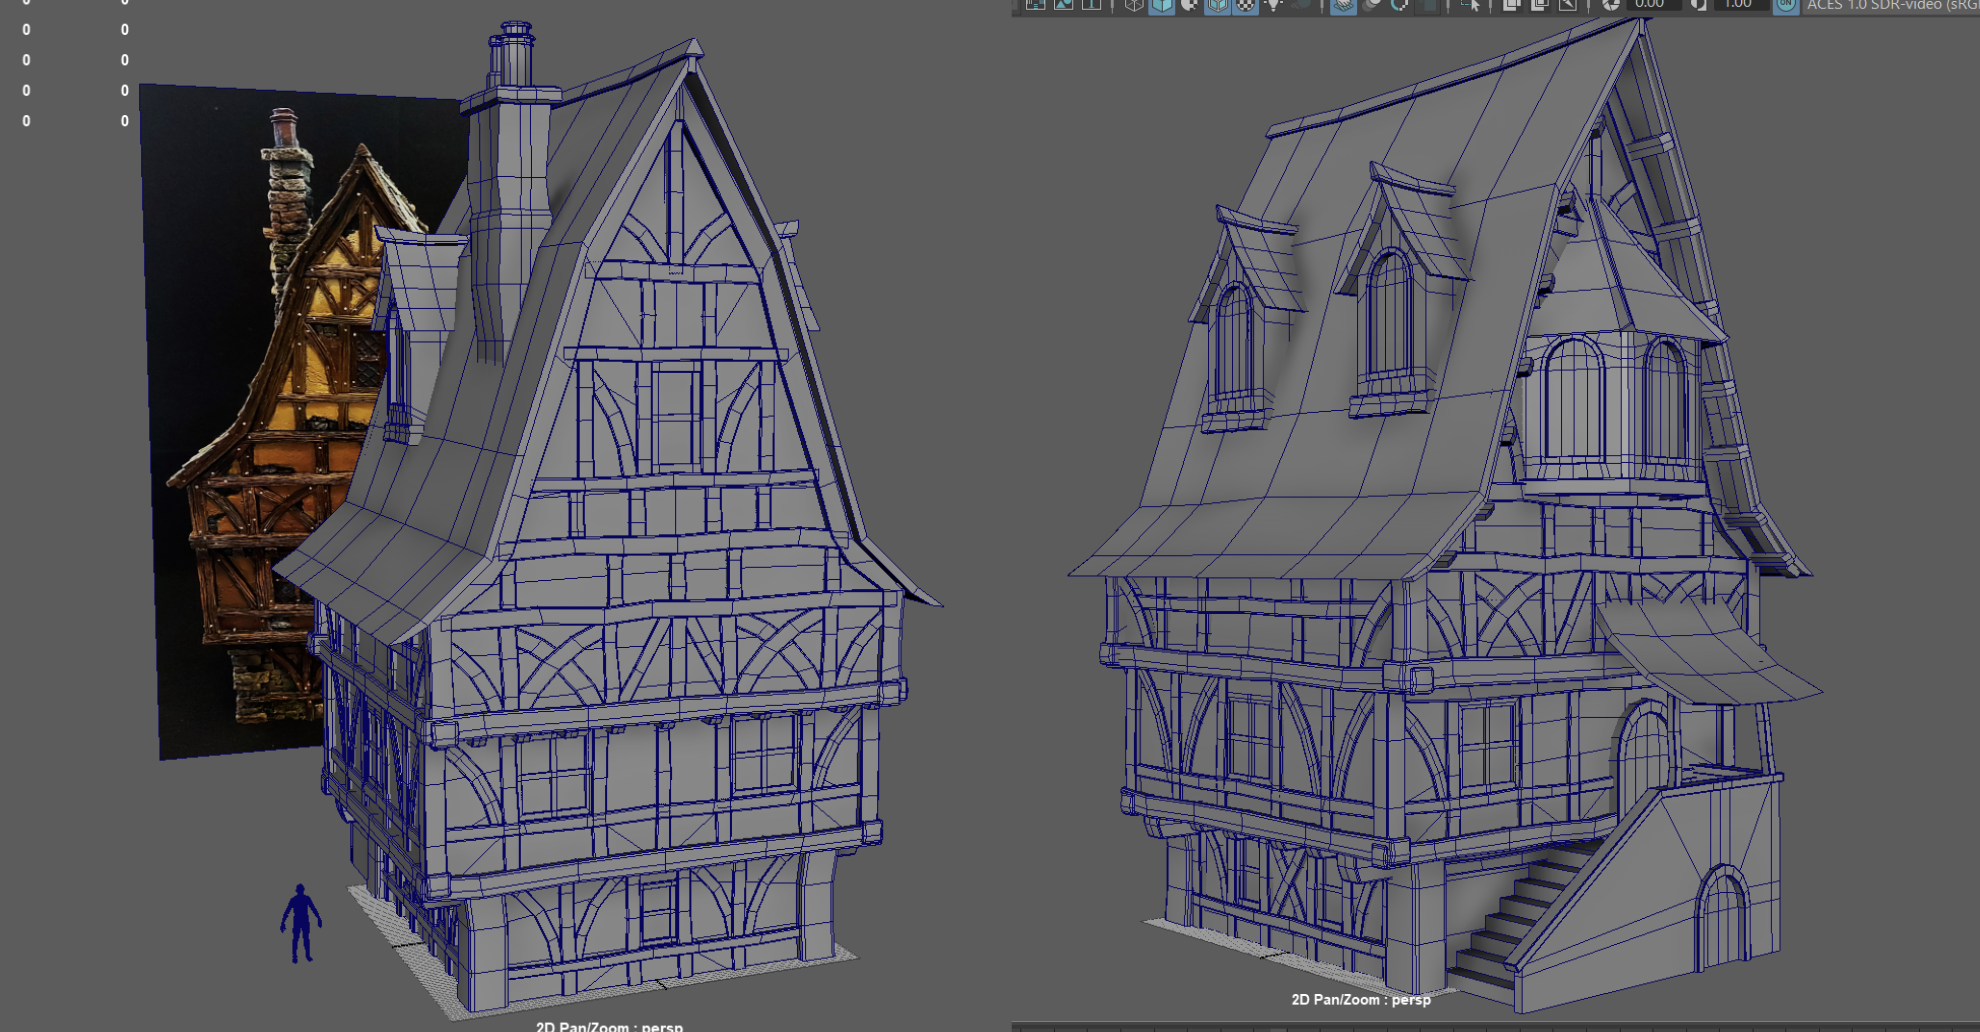The width and height of the screenshot is (1980, 1032).
Task: Toggle wireframe on shaded cube icon
Action: pyautogui.click(x=1217, y=5)
